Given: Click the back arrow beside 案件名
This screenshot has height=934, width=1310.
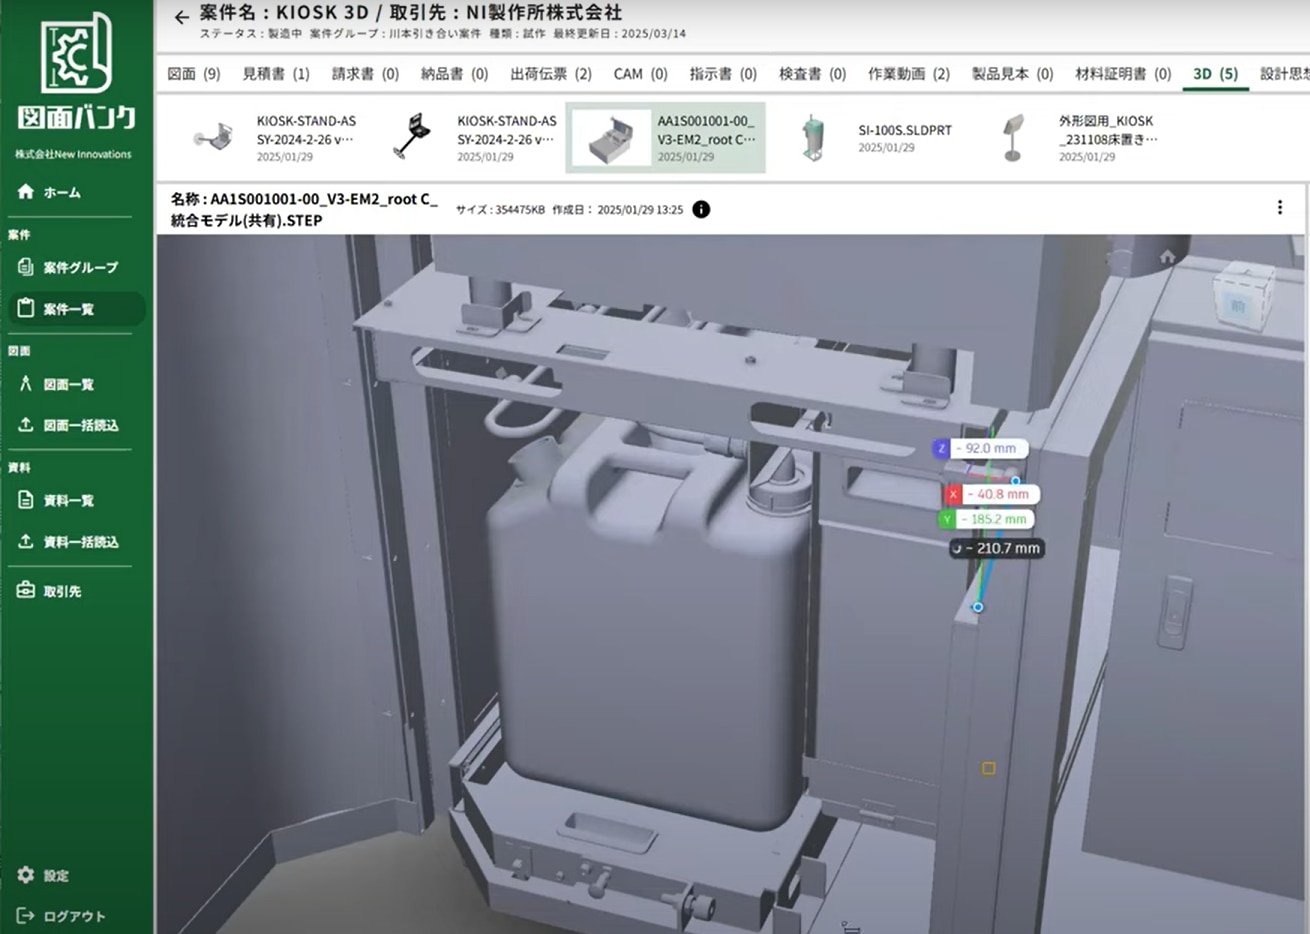Looking at the screenshot, I should pos(181,17).
